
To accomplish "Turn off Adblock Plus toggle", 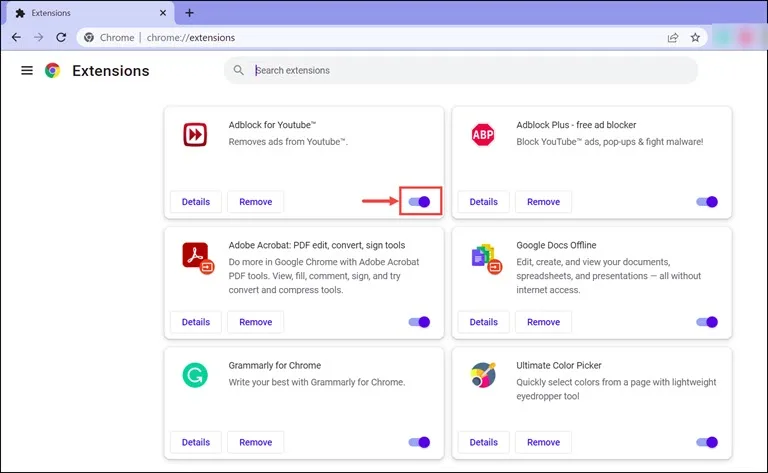I will (707, 201).
